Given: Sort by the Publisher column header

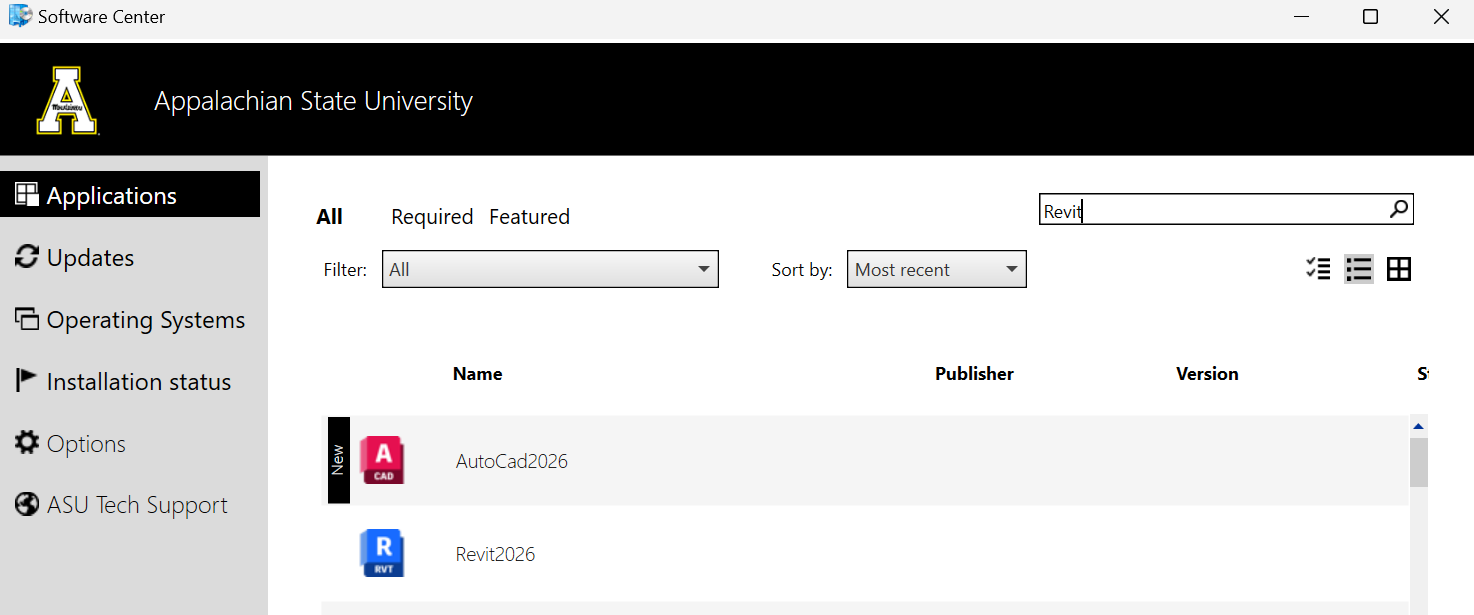Looking at the screenshot, I should point(974,374).
